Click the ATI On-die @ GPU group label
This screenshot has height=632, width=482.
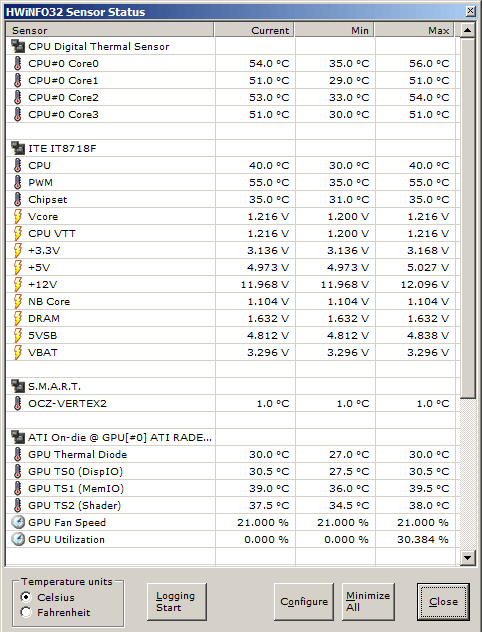pyautogui.click(x=120, y=437)
